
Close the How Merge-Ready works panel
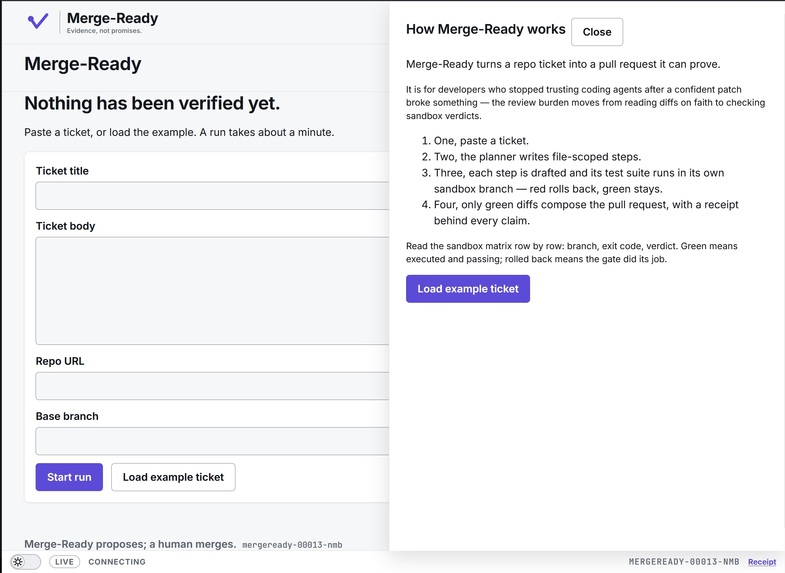[x=597, y=32]
